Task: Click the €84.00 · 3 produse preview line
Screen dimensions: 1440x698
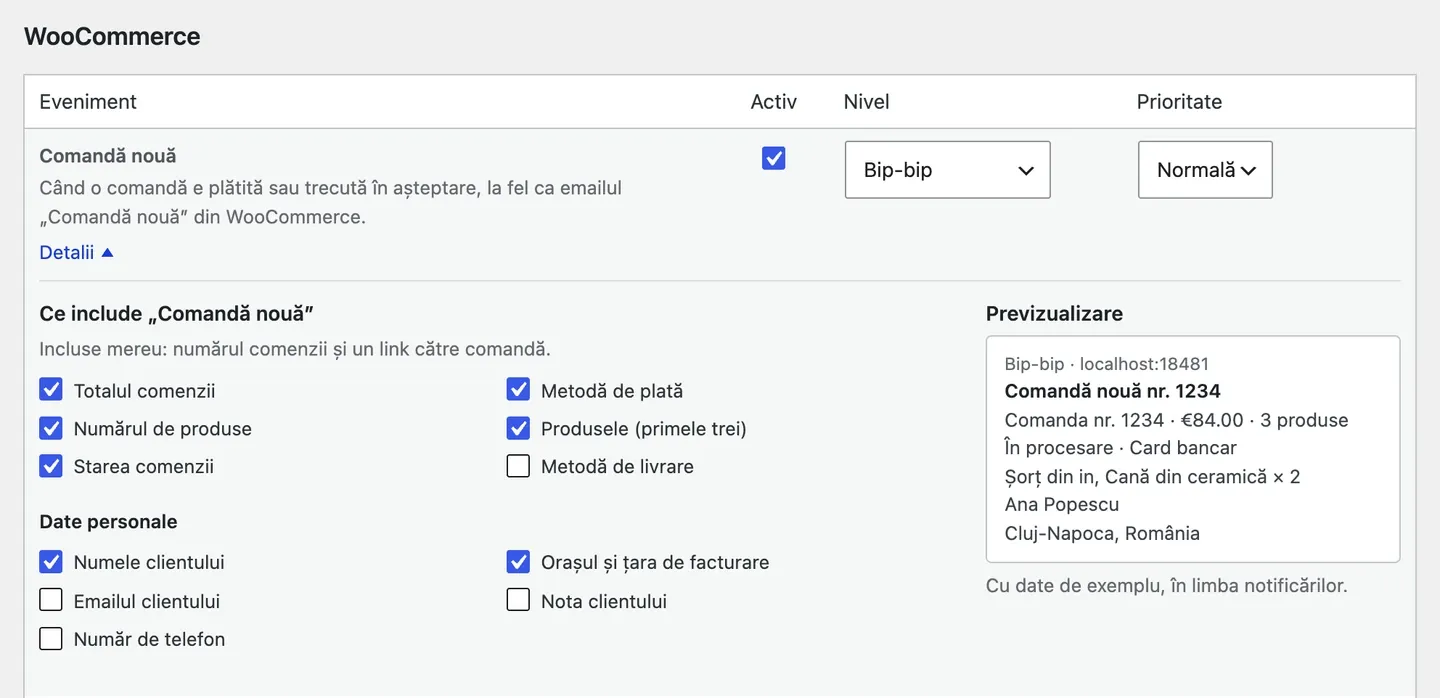Action: [1177, 420]
